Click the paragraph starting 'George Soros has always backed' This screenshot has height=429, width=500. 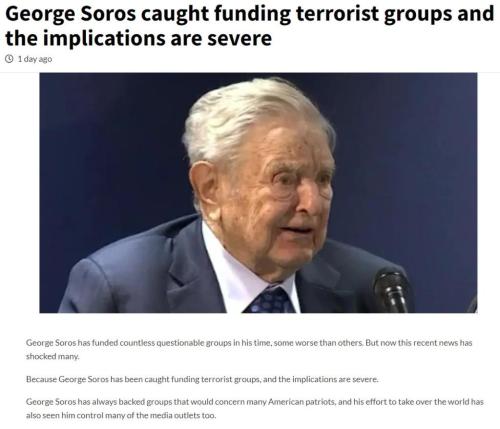pos(255,409)
